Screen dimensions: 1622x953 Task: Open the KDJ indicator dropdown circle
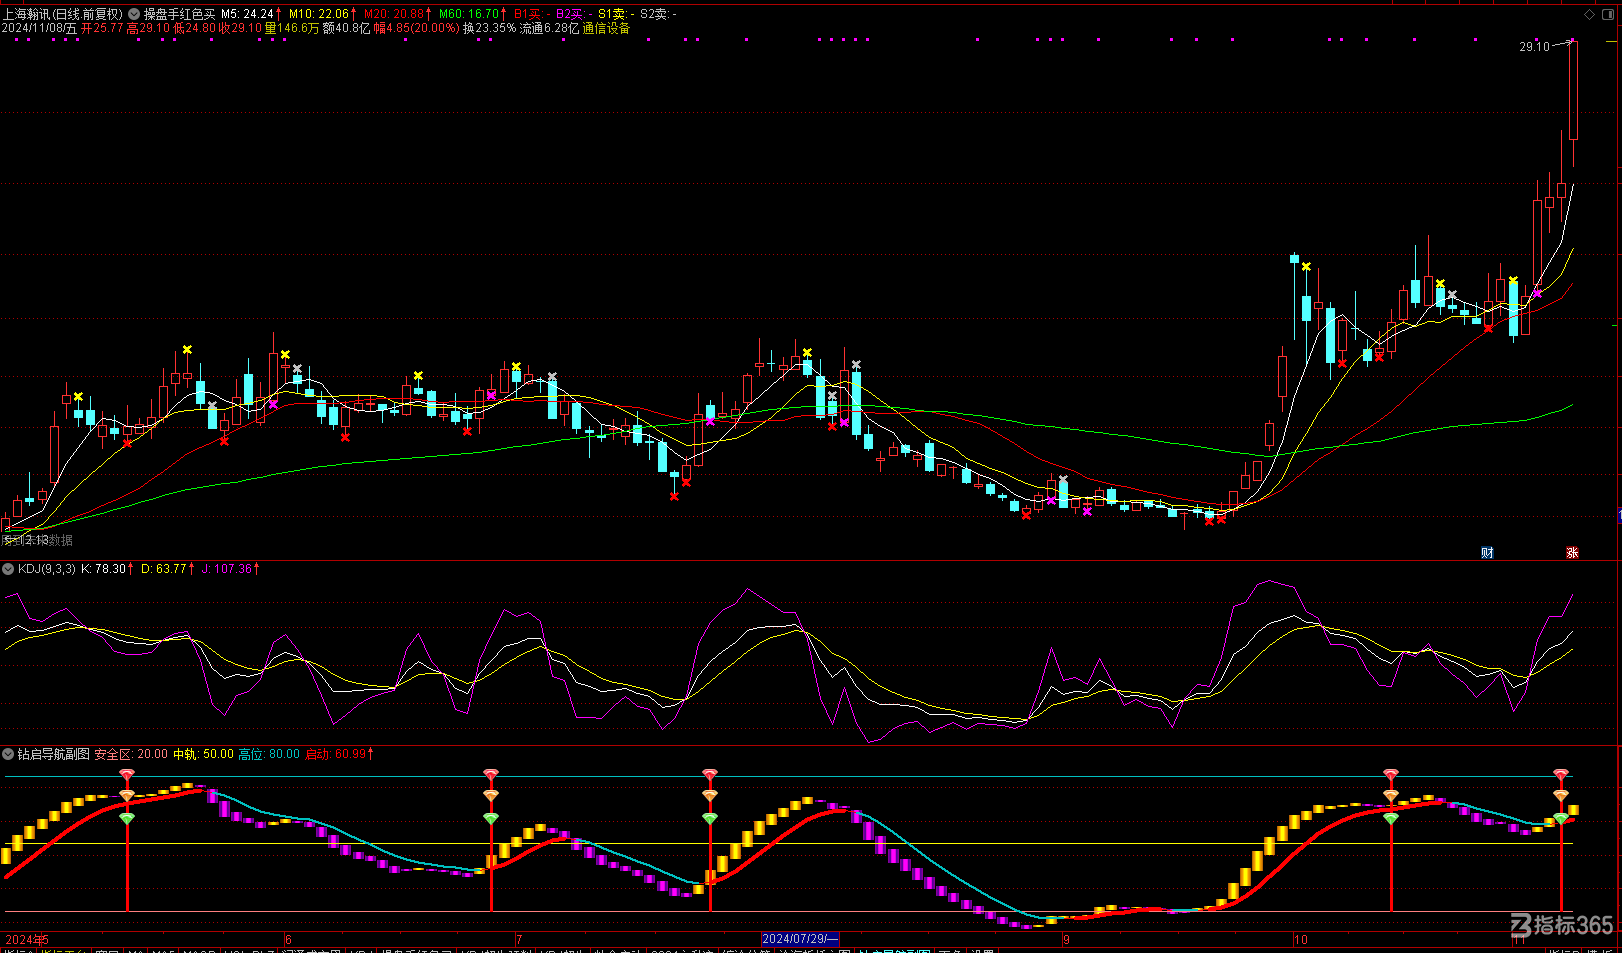pos(8,569)
